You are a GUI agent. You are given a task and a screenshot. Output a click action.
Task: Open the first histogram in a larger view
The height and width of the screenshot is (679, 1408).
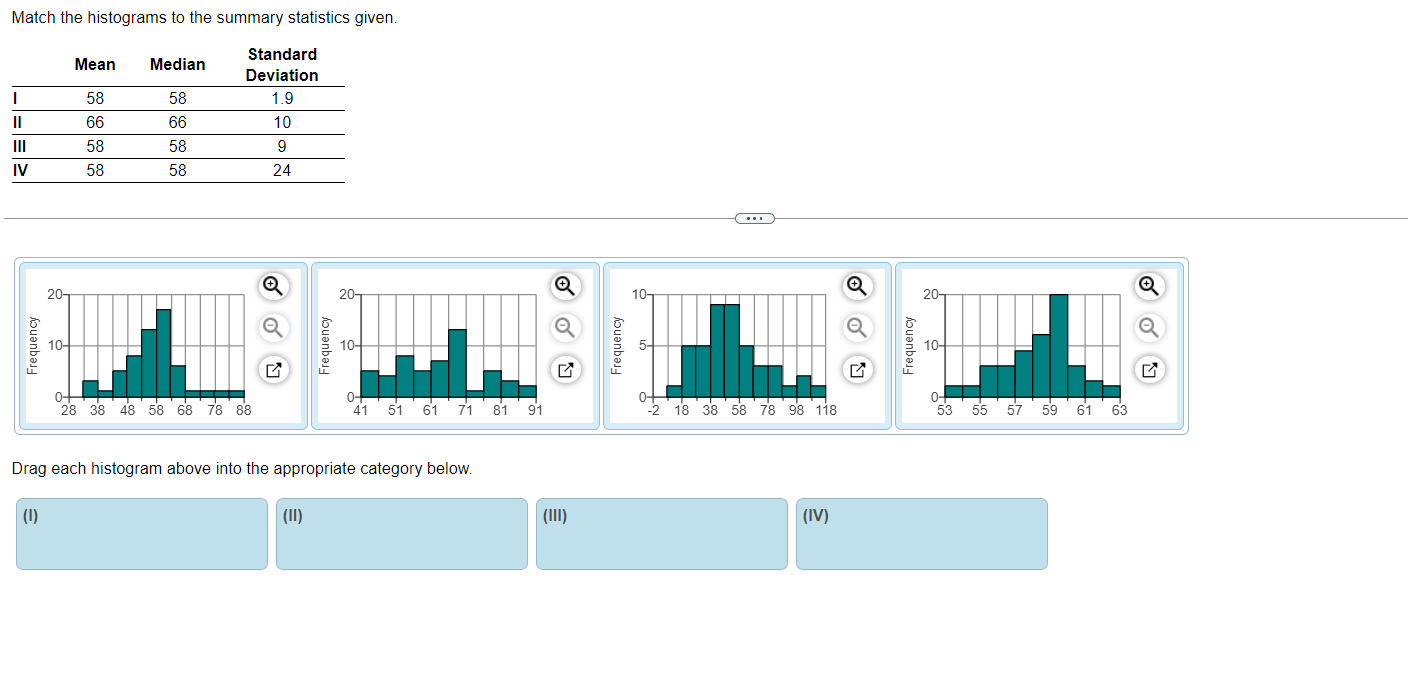click(x=272, y=369)
